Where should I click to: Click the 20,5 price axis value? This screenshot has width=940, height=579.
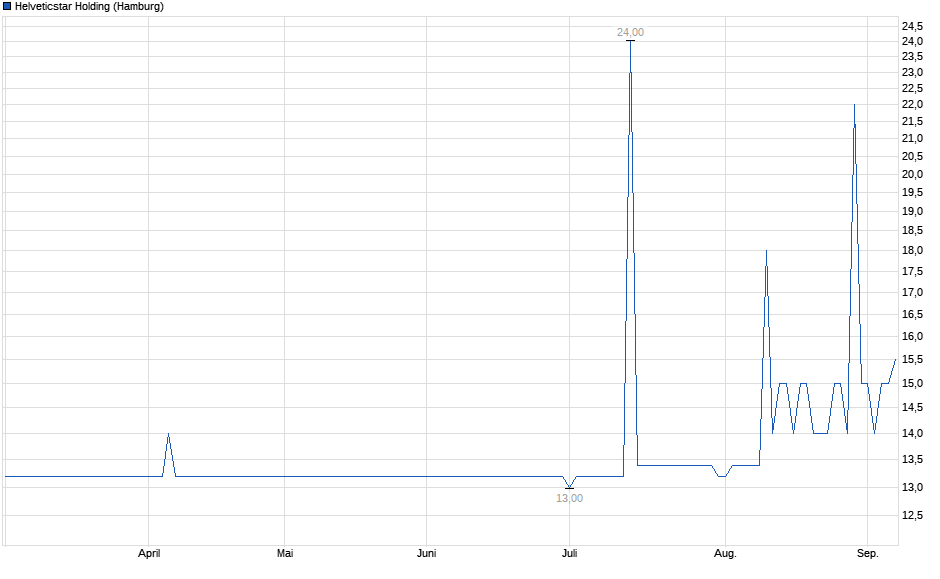[912, 156]
